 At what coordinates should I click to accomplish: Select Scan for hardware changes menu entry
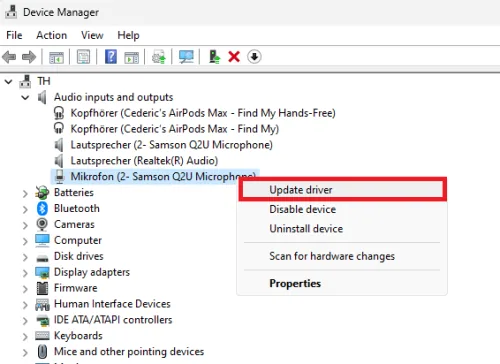click(342, 256)
